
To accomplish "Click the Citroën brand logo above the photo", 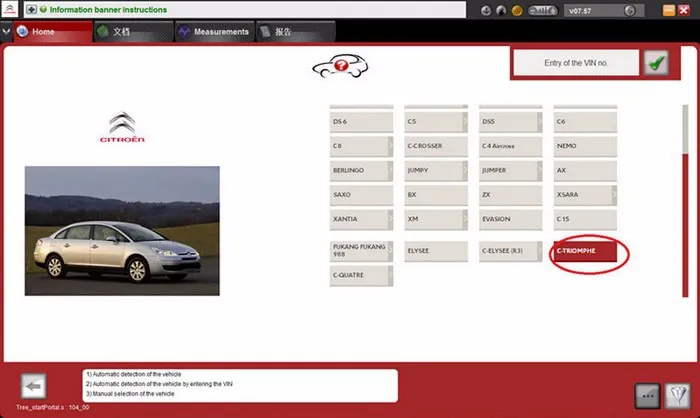I will tap(122, 127).
